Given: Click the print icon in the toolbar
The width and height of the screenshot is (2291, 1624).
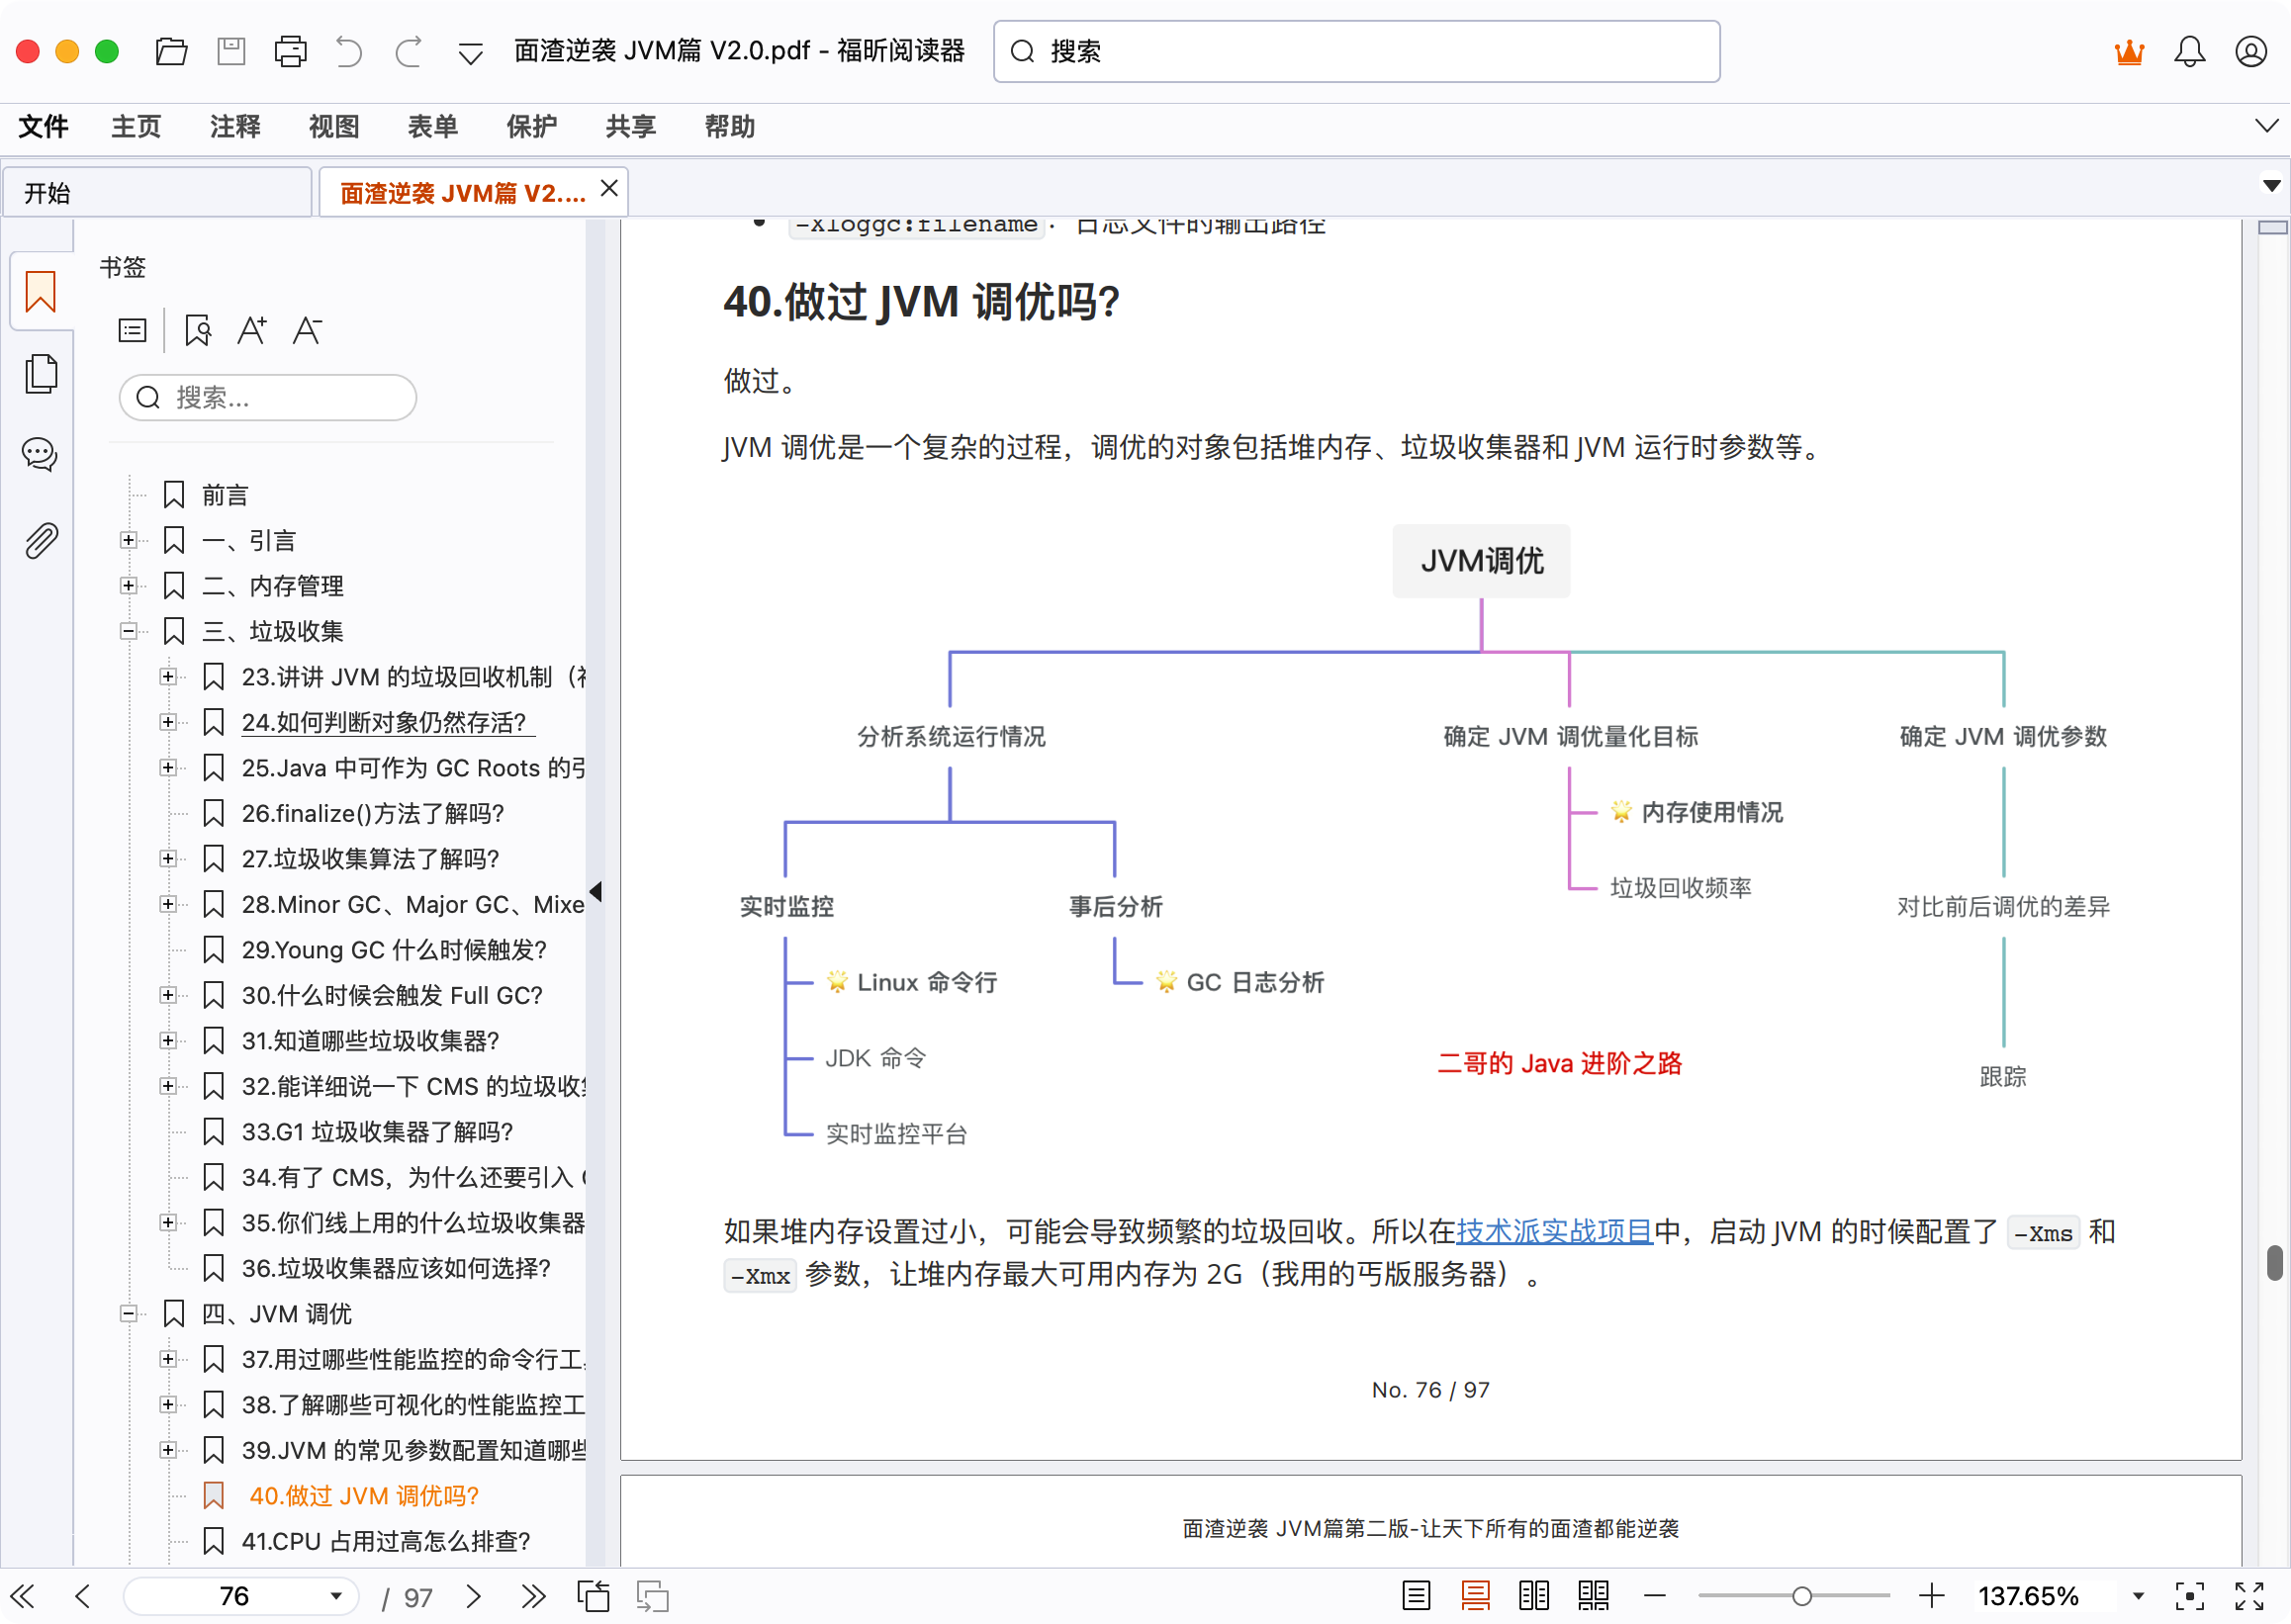Looking at the screenshot, I should 290,51.
